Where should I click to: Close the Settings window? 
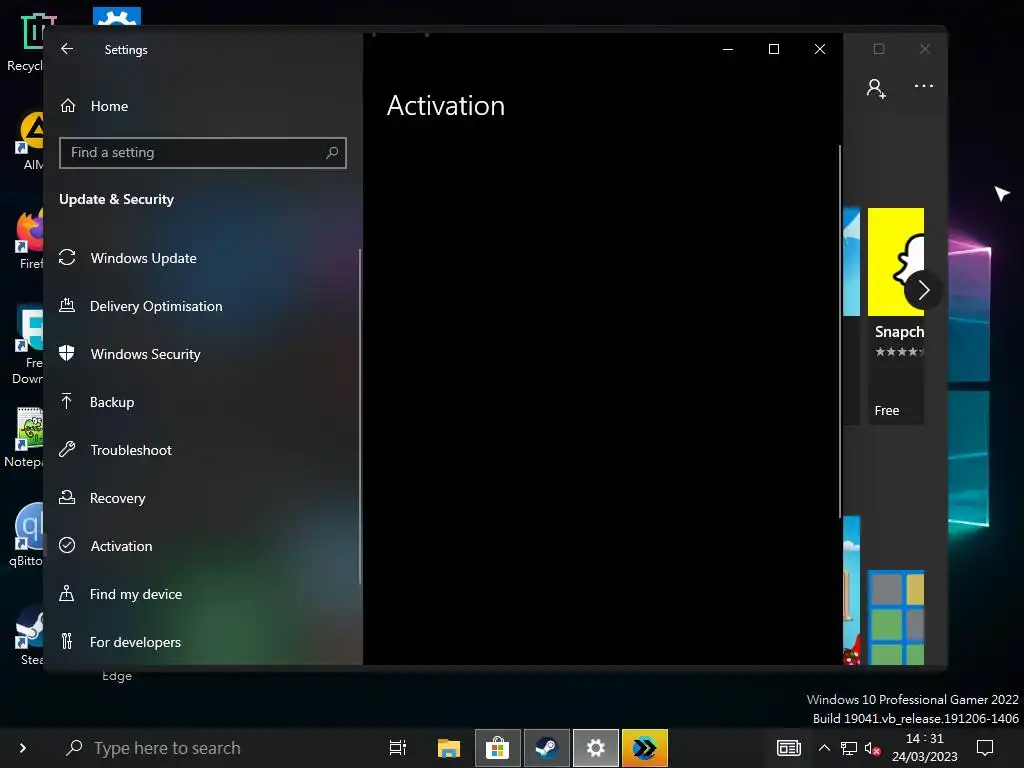820,49
